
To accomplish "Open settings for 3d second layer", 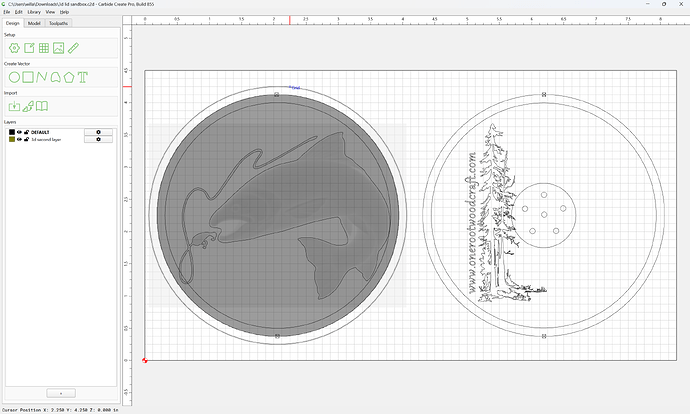I will click(98, 139).
